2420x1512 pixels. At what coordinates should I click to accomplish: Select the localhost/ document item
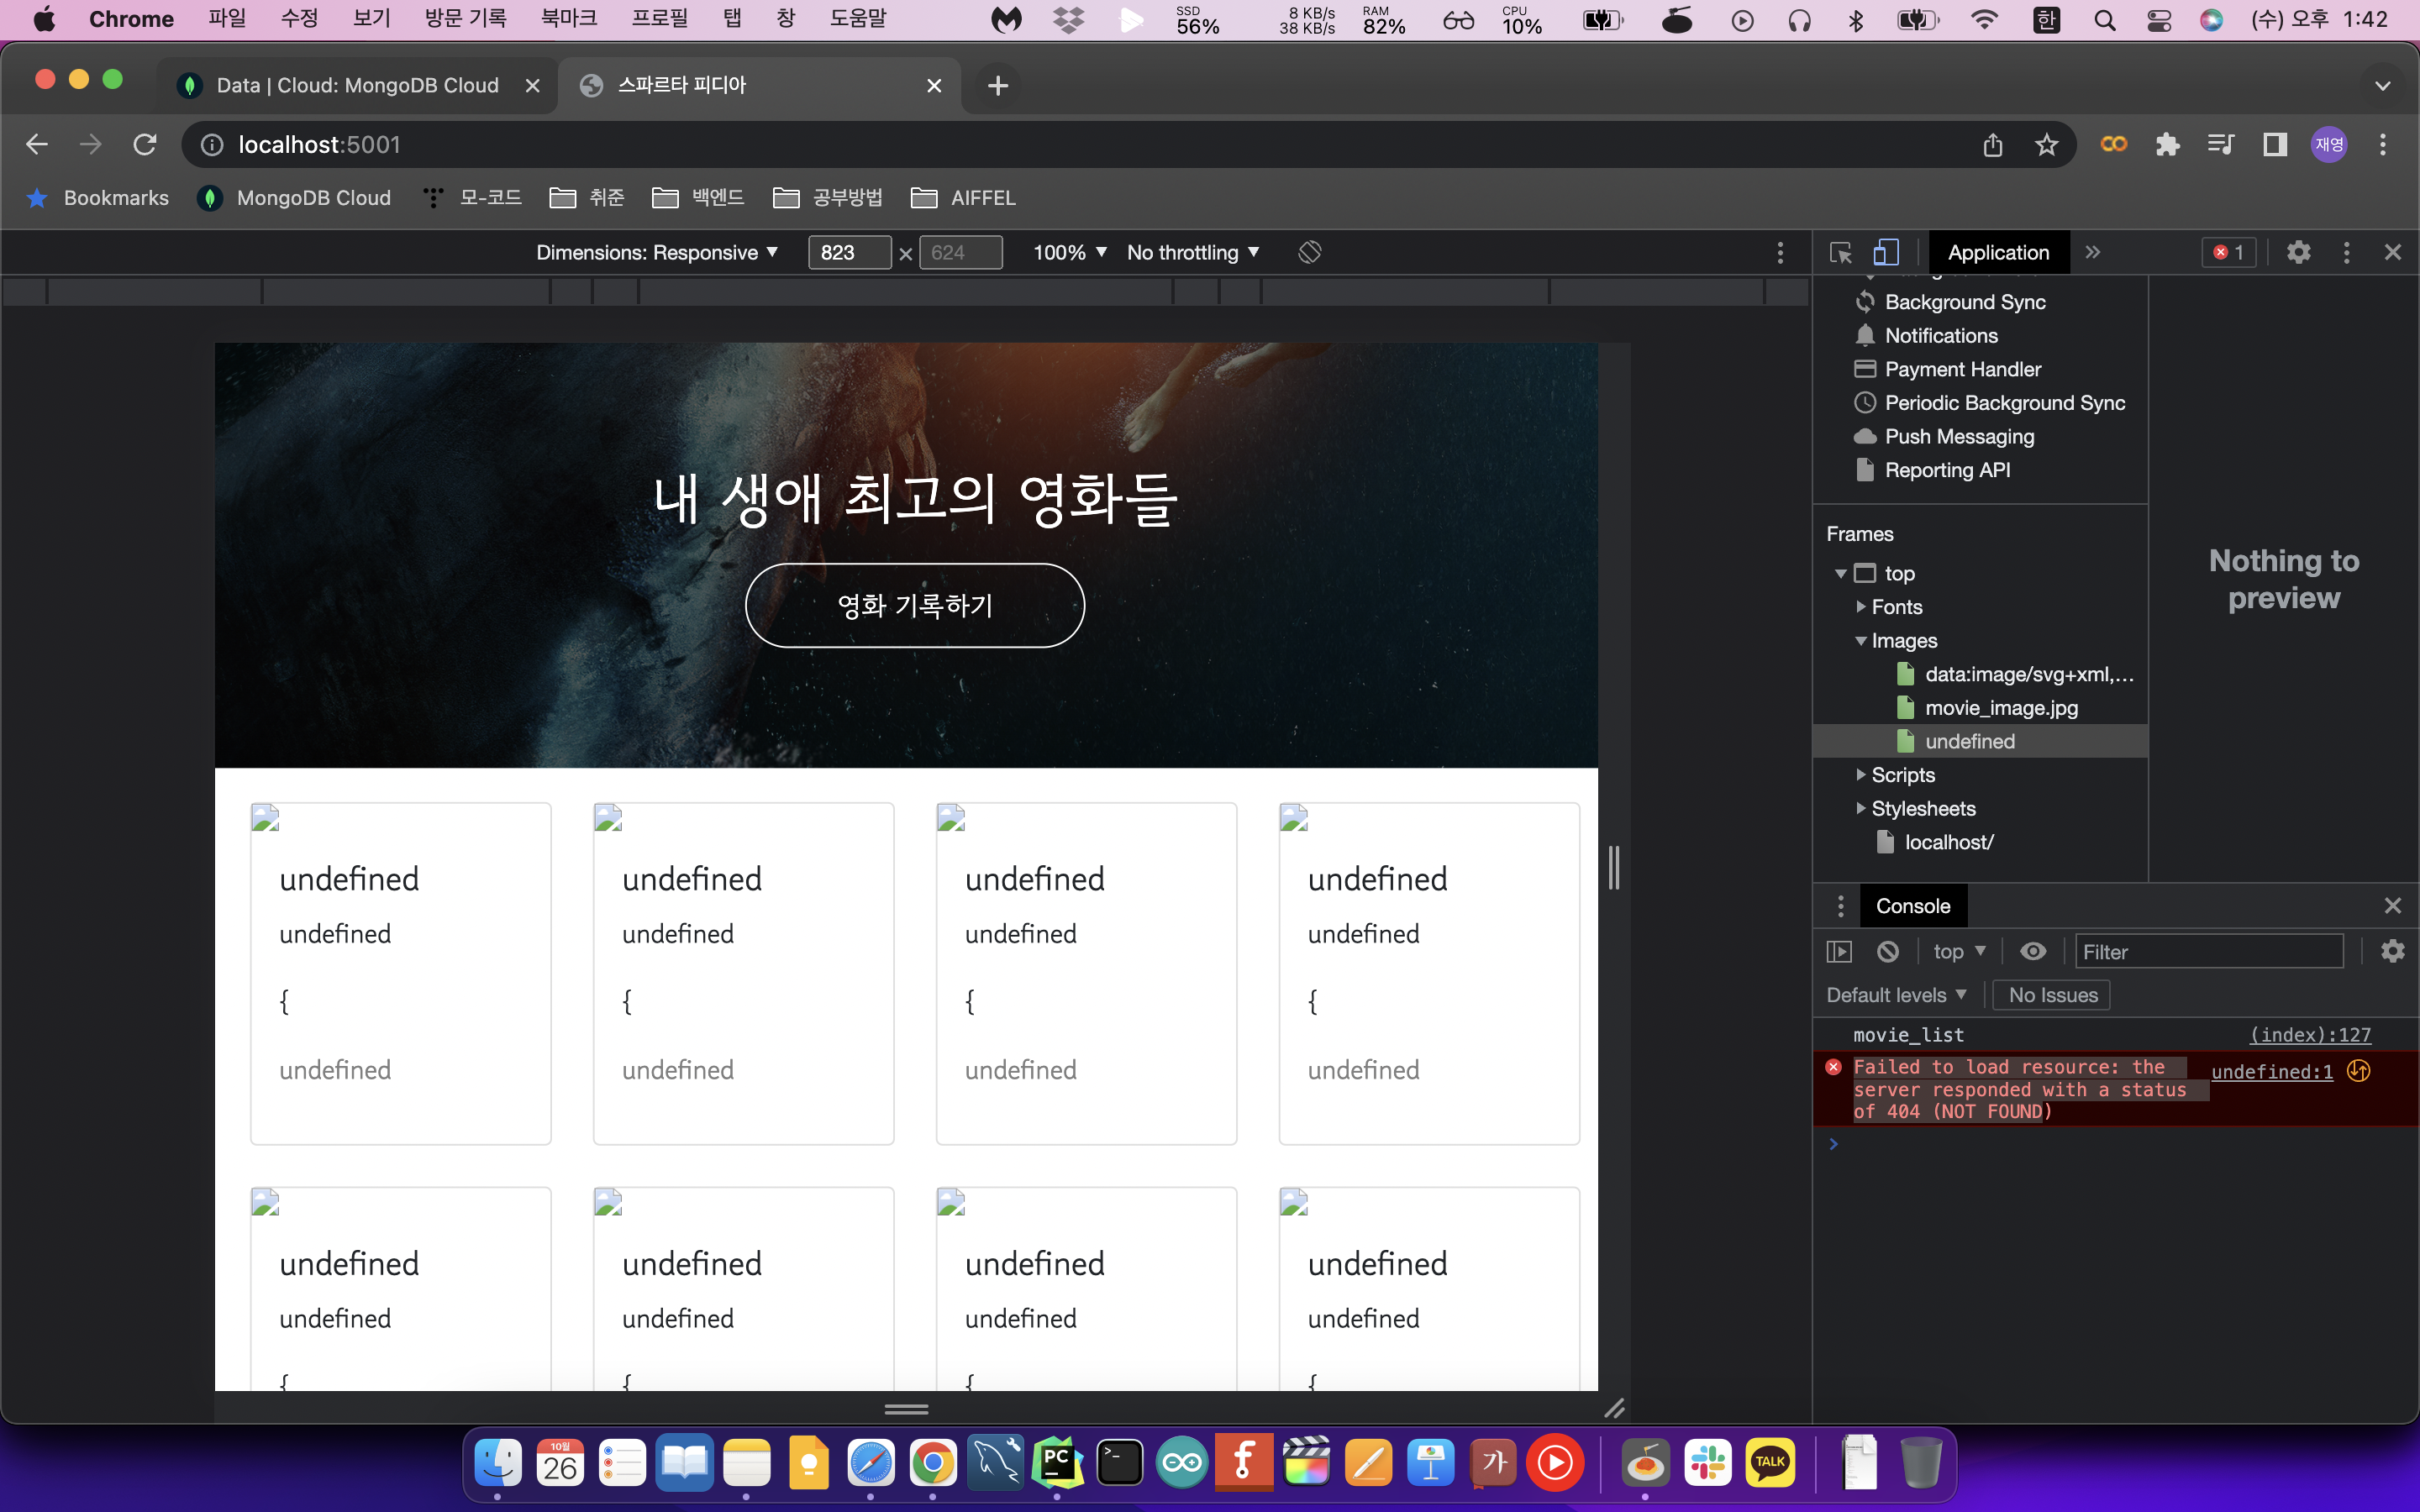click(1948, 842)
